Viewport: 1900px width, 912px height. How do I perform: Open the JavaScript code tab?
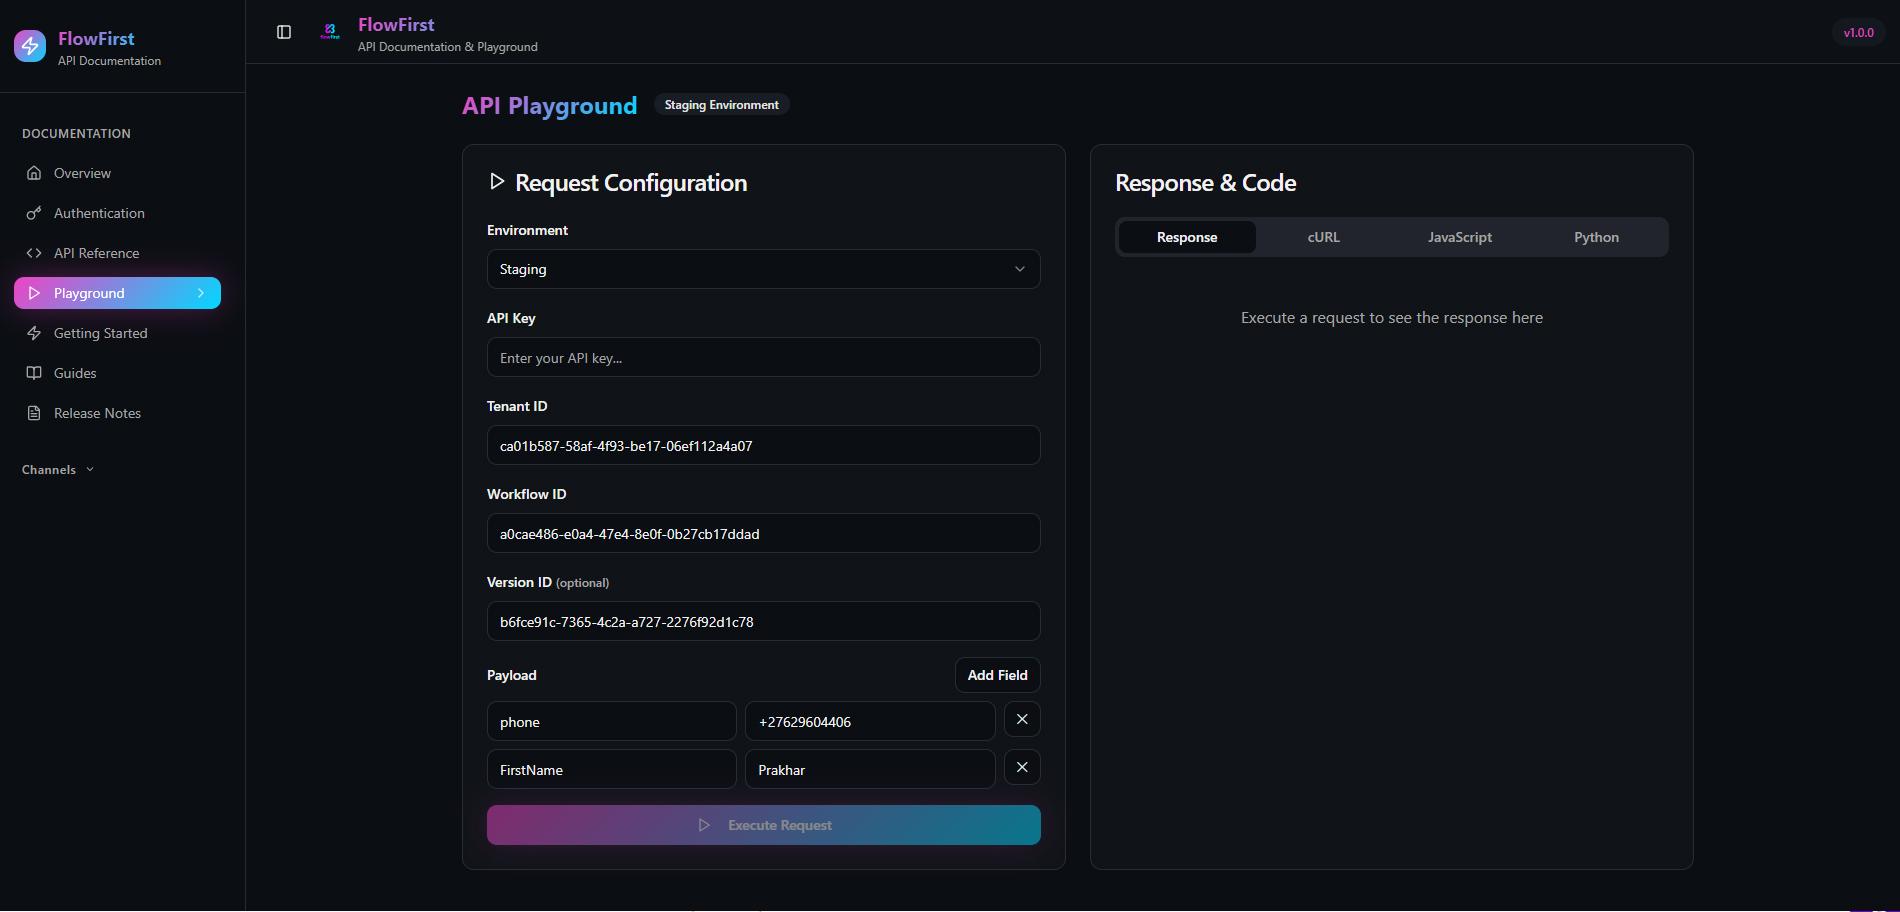tap(1459, 237)
